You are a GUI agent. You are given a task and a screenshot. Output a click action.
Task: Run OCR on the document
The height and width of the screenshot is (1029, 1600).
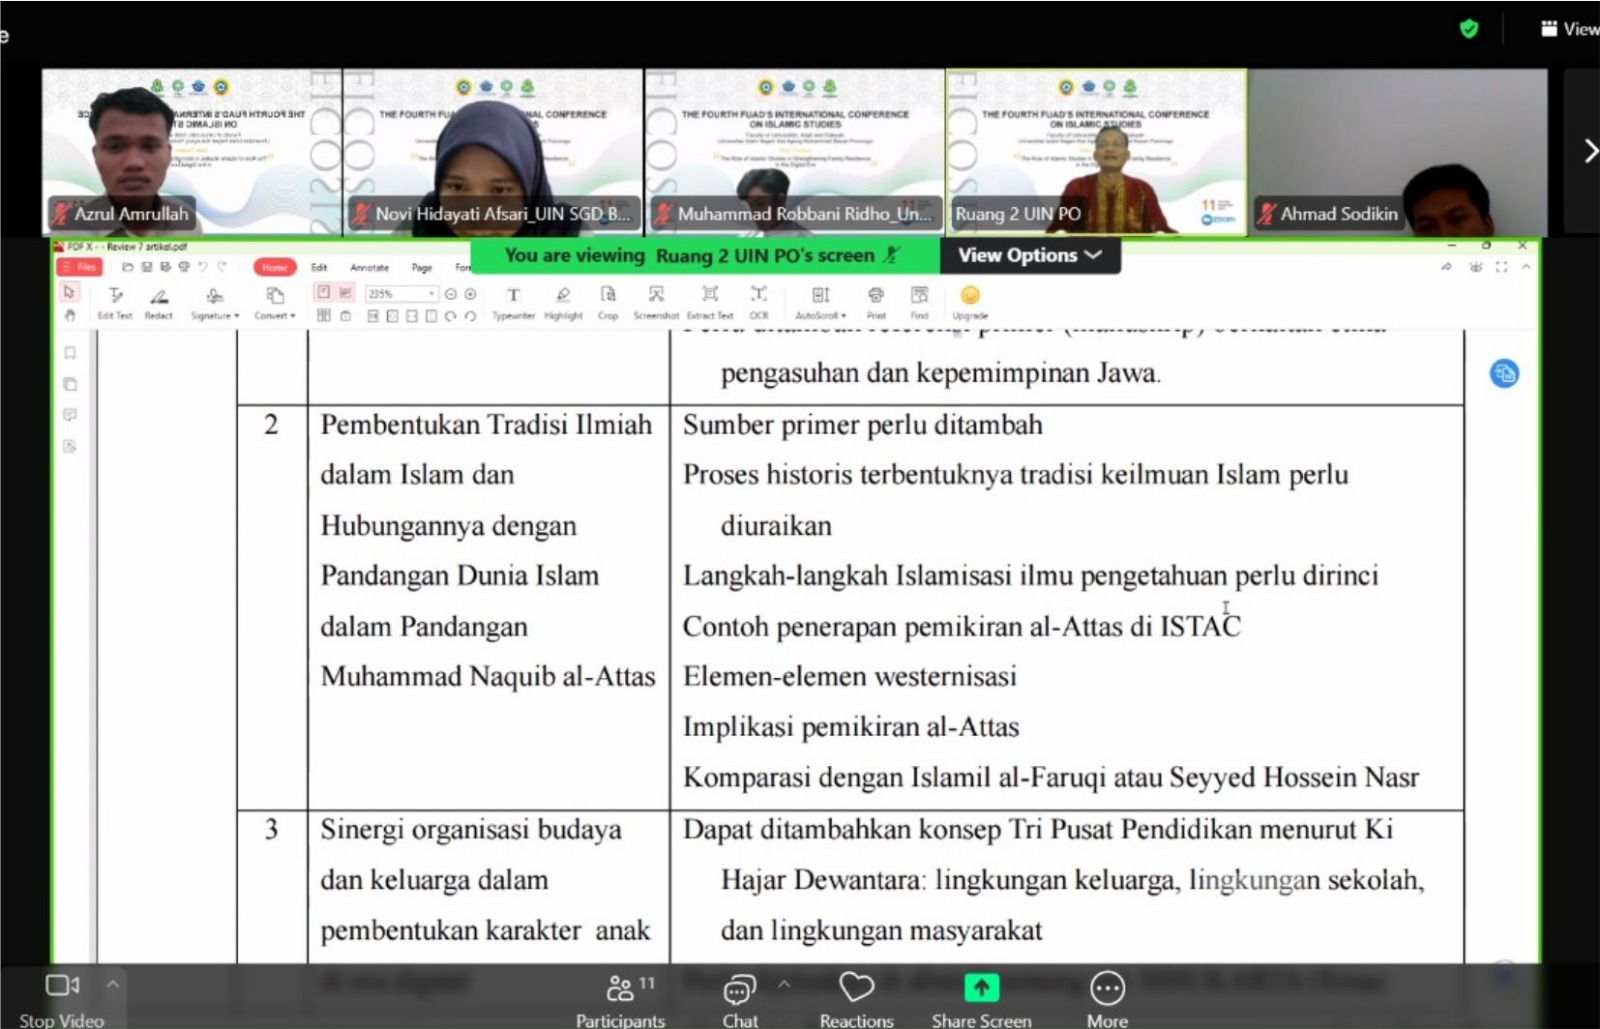(759, 300)
